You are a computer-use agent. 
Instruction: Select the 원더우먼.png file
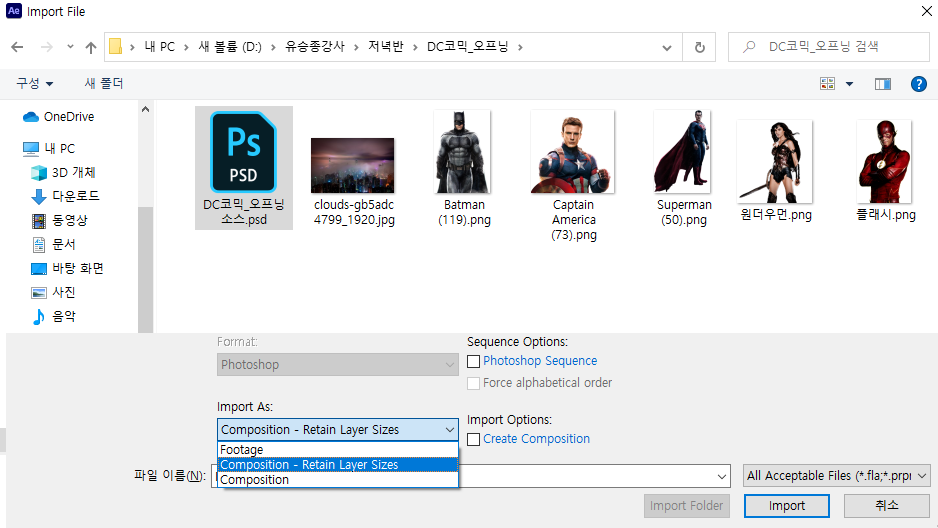[x=775, y=170]
